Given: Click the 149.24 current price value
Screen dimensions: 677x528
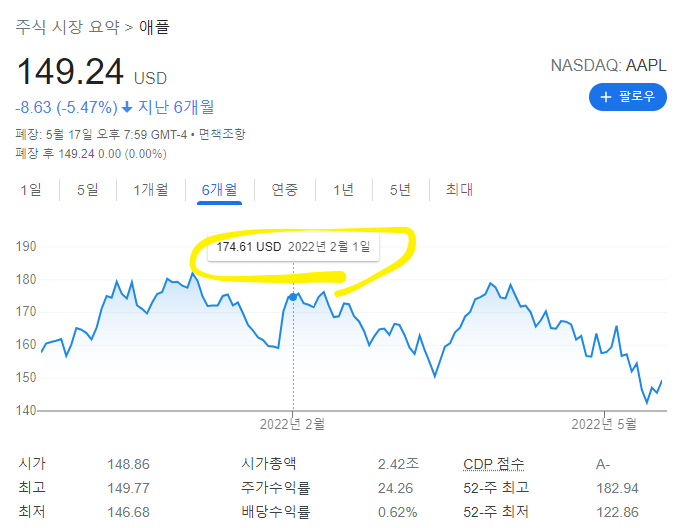Looking at the screenshot, I should point(70,72).
